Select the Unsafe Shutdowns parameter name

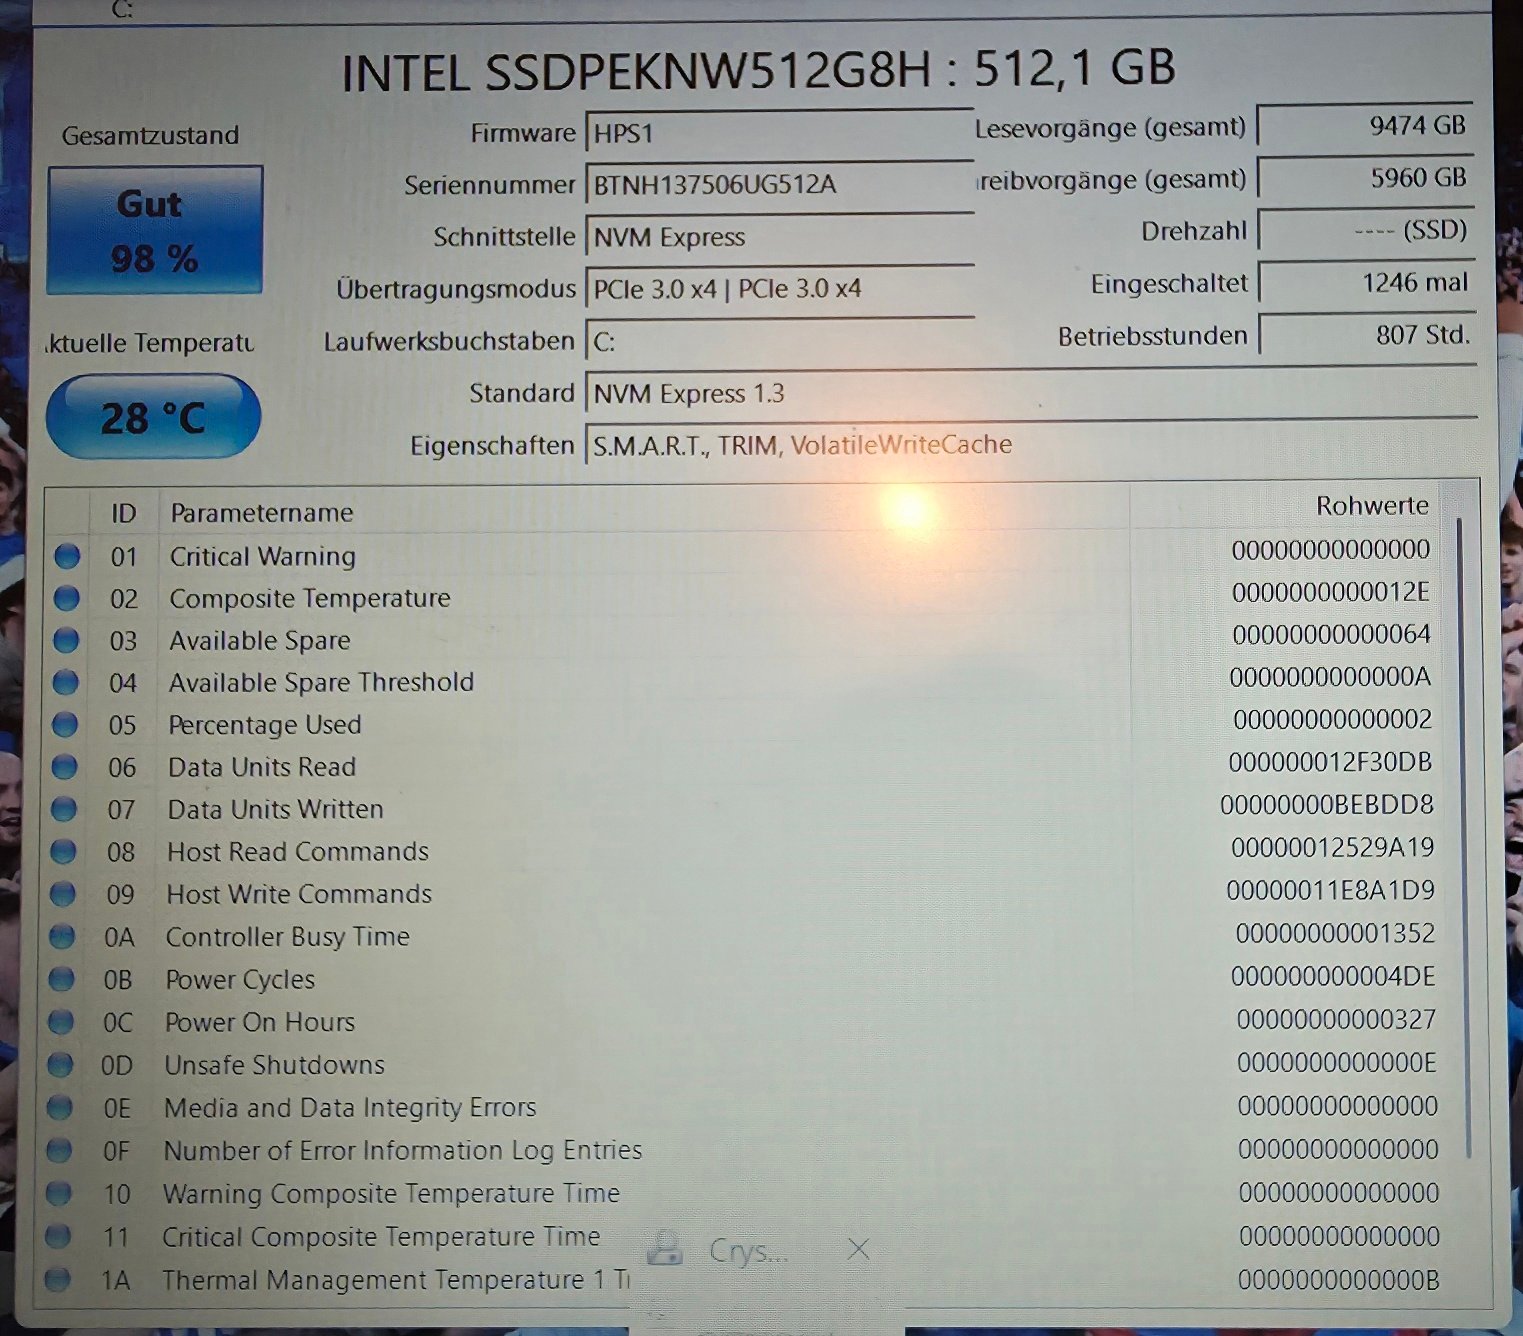pyautogui.click(x=274, y=1065)
